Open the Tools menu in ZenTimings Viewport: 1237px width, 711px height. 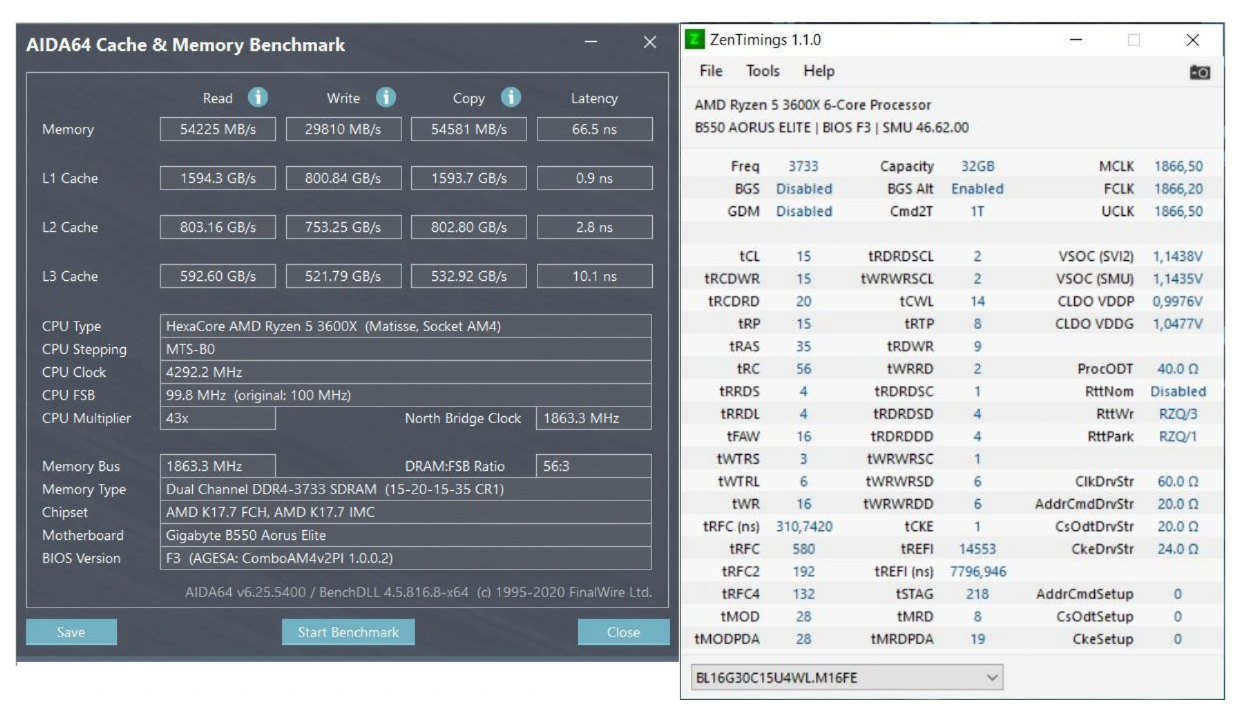(x=763, y=71)
